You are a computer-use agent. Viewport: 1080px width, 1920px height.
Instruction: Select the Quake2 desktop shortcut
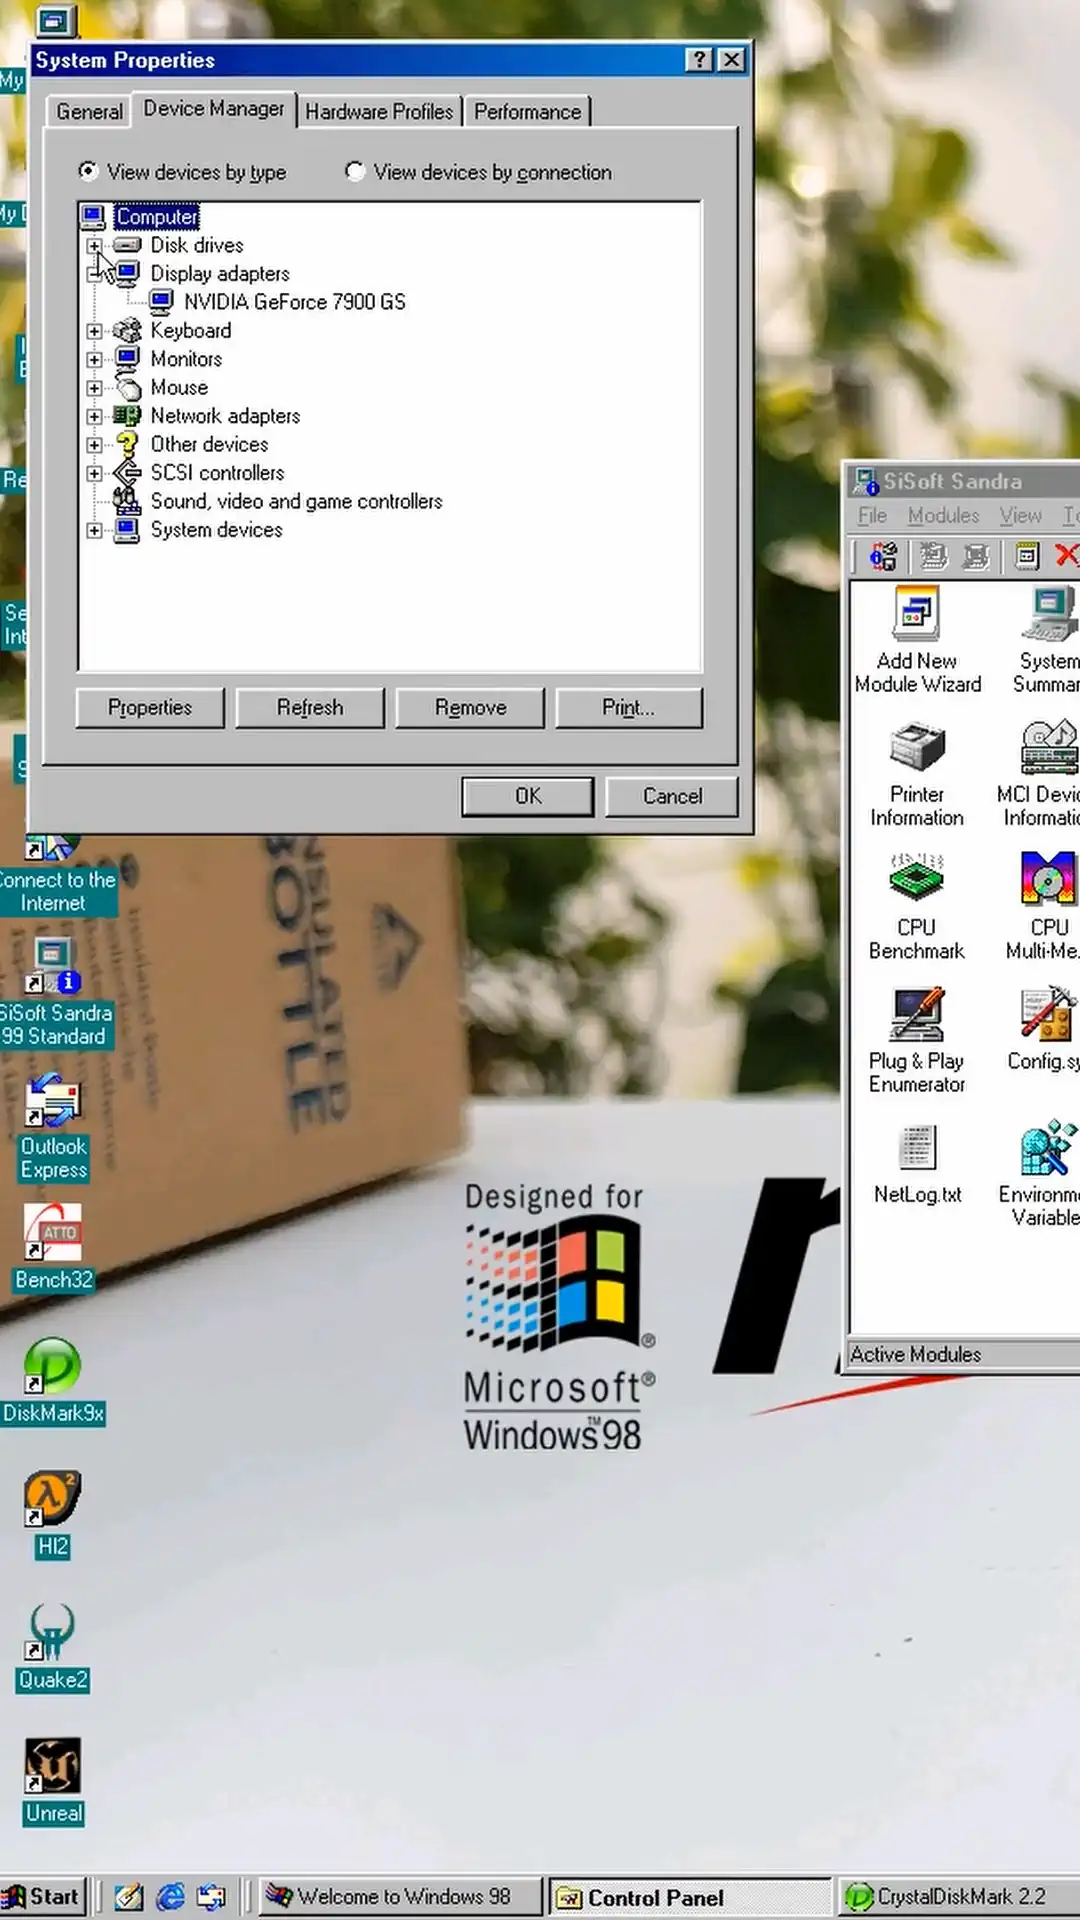[x=53, y=1648]
